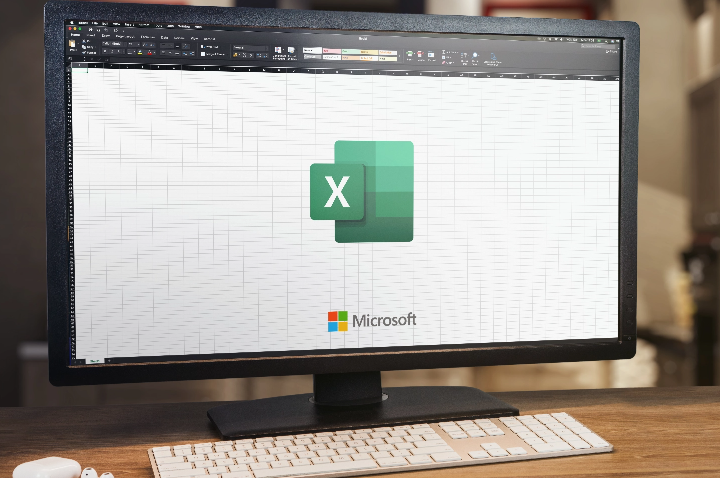720x478 pixels.
Task: Switch to the Home ribbon tab
Action: pos(75,34)
